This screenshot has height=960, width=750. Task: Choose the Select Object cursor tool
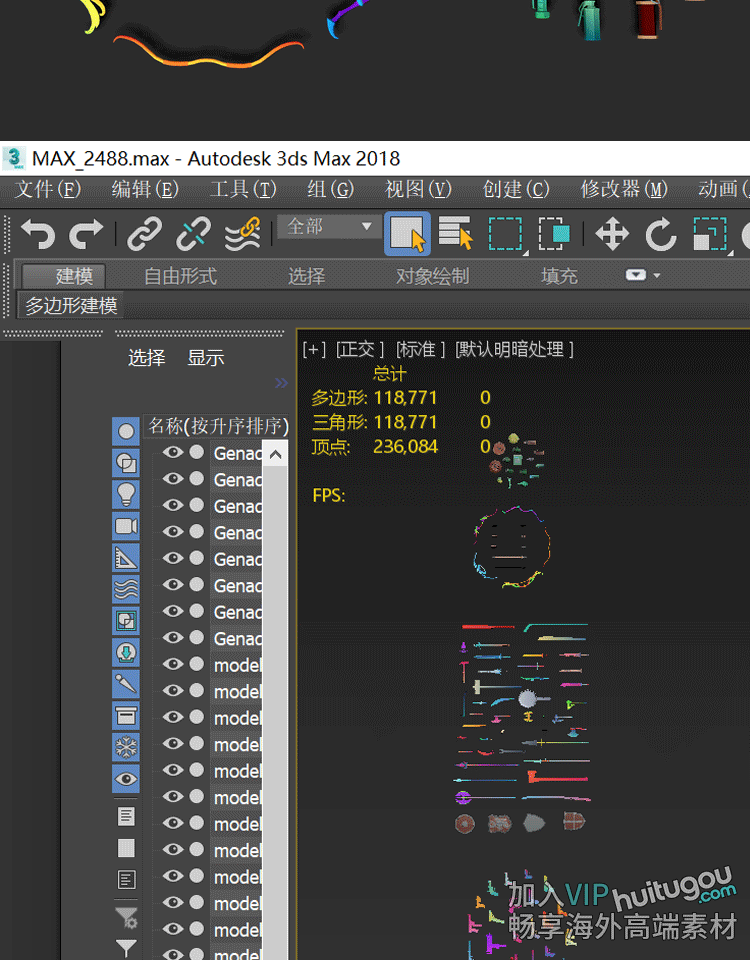pyautogui.click(x=407, y=233)
